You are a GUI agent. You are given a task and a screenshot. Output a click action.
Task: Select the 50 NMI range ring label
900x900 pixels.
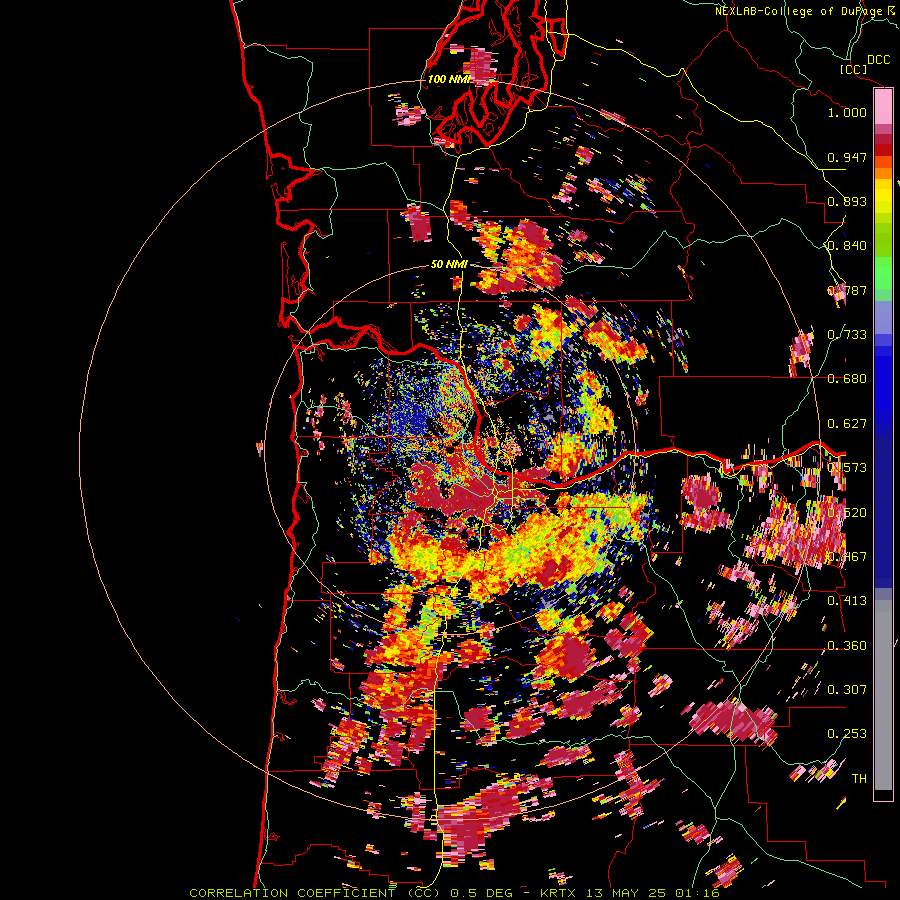pos(449,264)
